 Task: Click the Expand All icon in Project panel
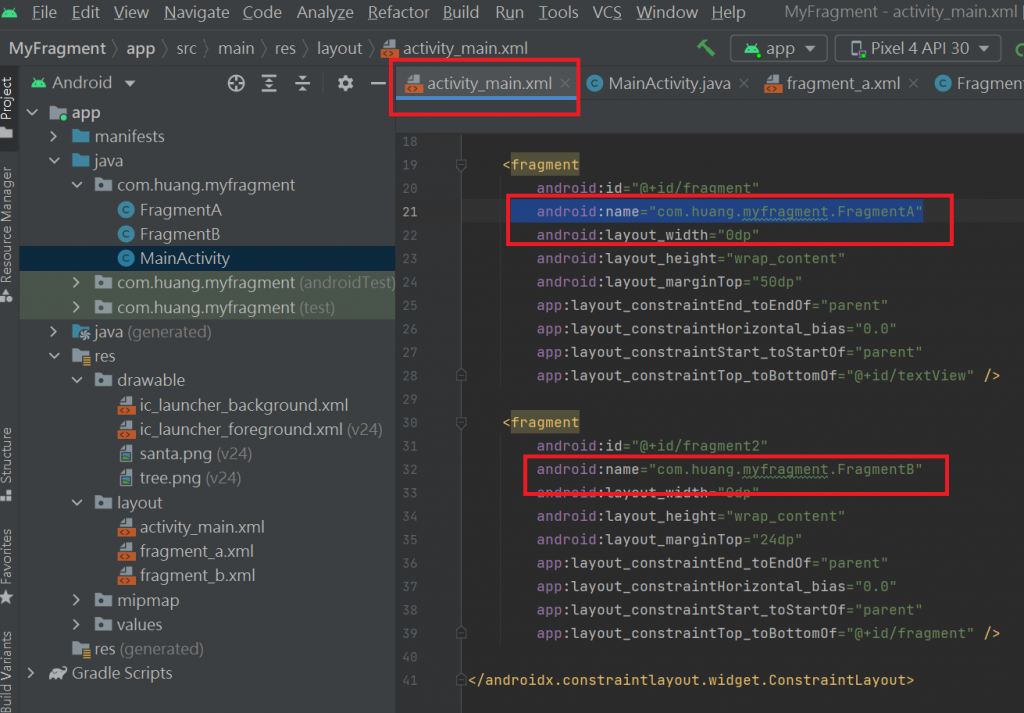(269, 83)
